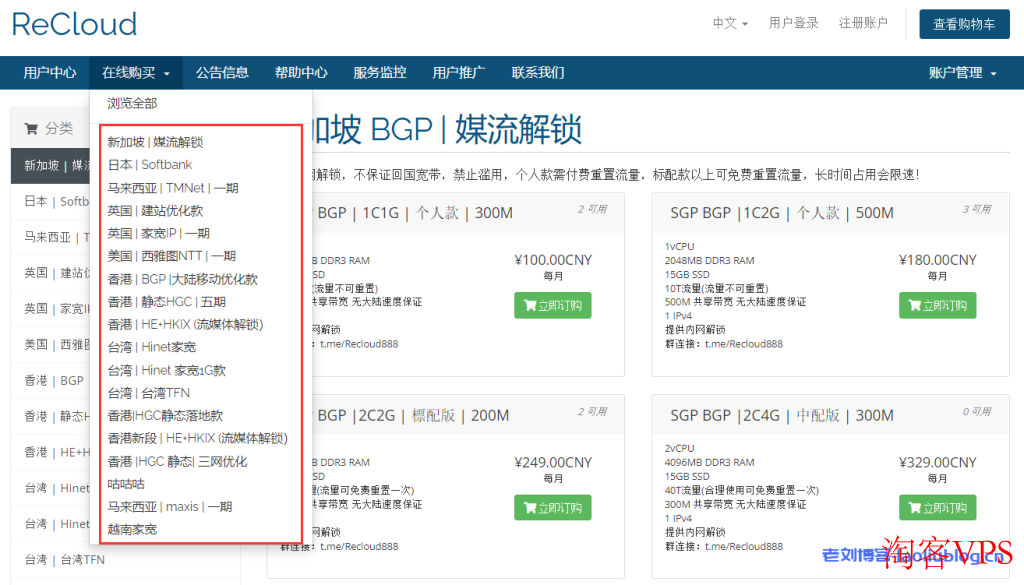This screenshot has height=585, width=1024.
Task: Choose 香港 | 静态HGC | 五期 from dropdown
Action: [167, 302]
